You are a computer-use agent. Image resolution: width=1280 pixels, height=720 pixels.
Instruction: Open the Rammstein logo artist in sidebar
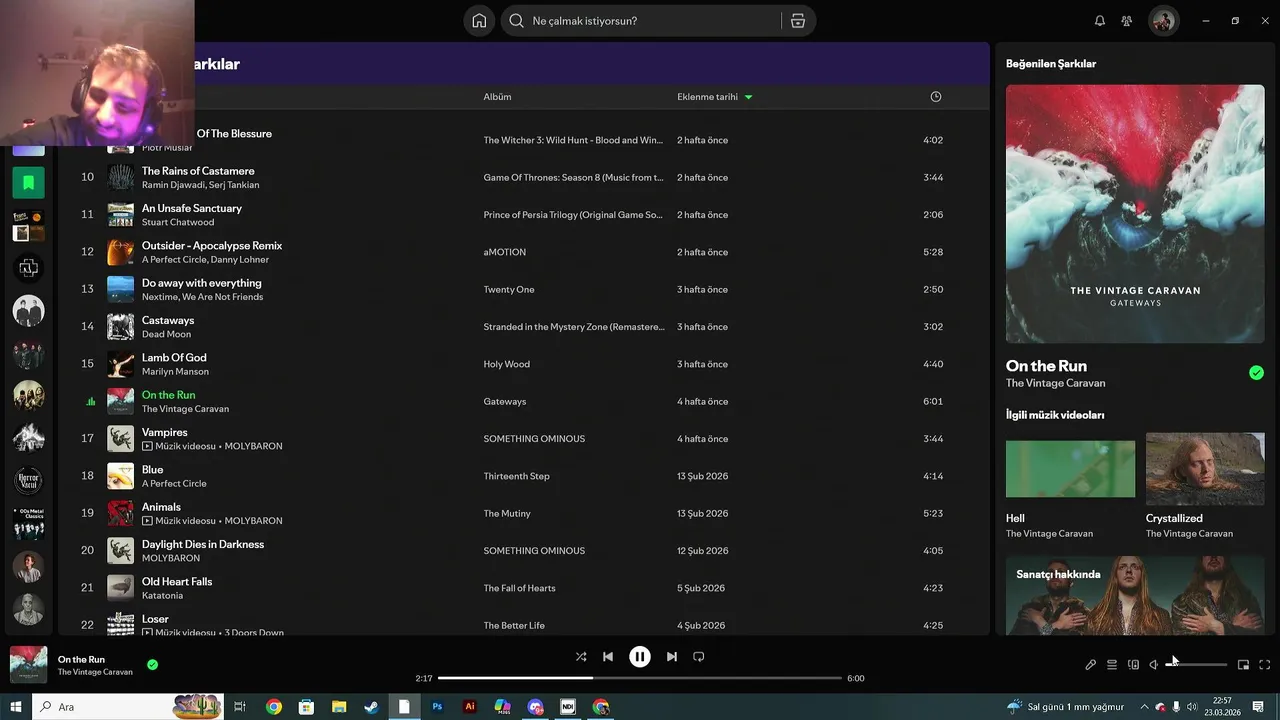[28, 268]
